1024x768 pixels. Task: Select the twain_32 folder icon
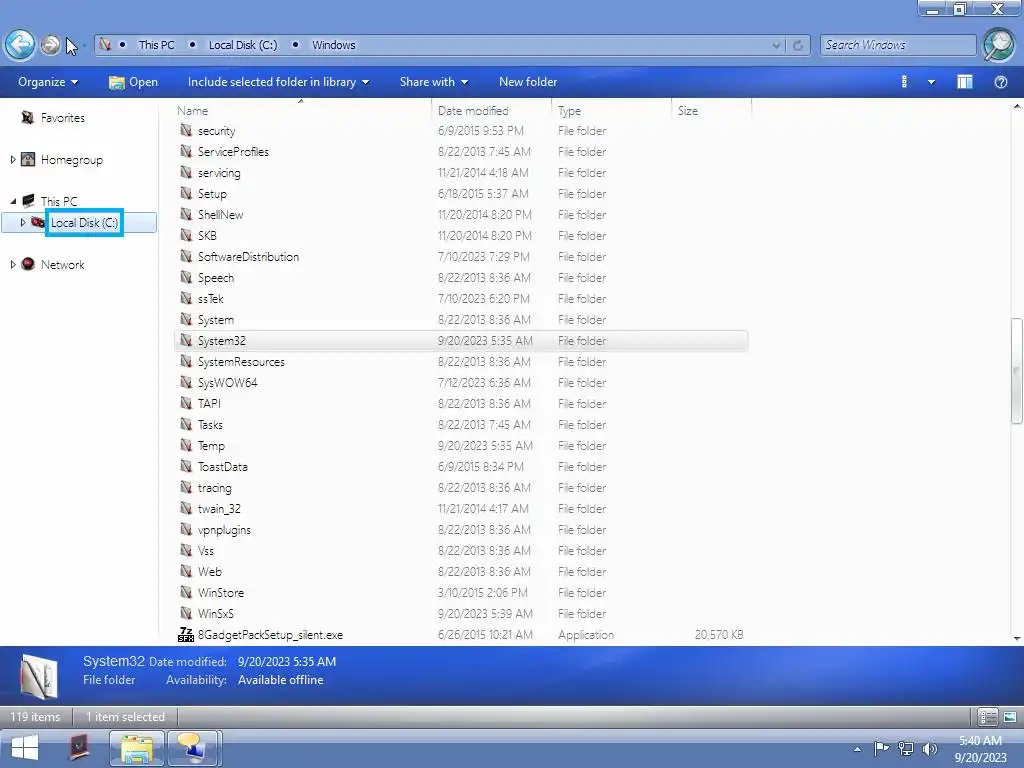tap(186, 508)
